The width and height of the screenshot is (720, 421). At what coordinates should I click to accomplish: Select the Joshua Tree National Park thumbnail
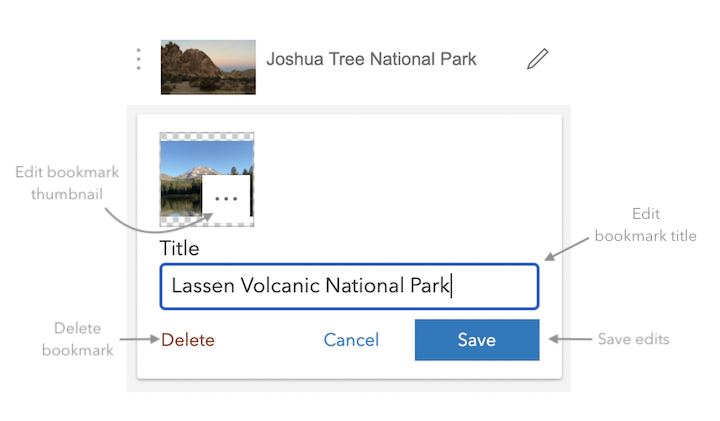[x=208, y=67]
